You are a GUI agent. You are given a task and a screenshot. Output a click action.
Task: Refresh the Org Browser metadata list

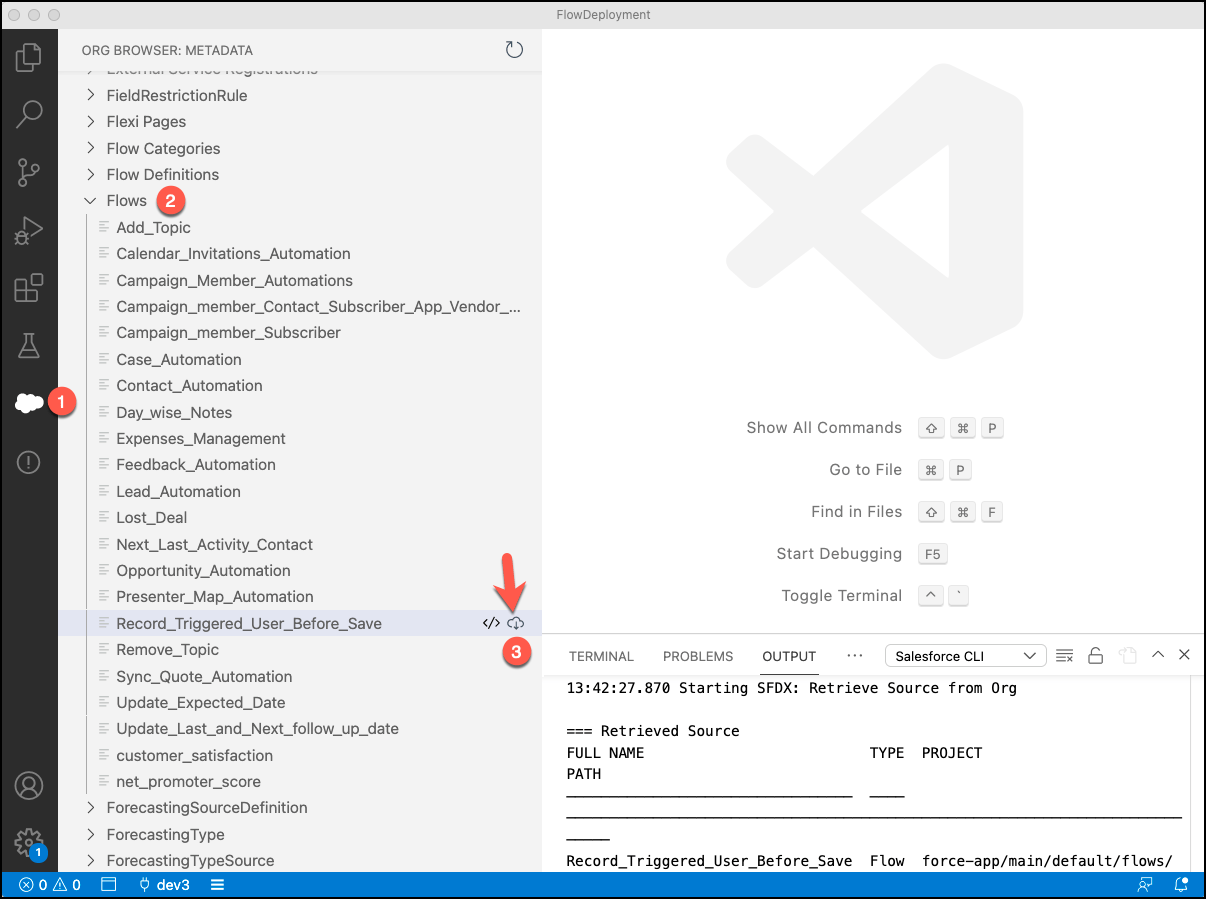click(x=514, y=49)
